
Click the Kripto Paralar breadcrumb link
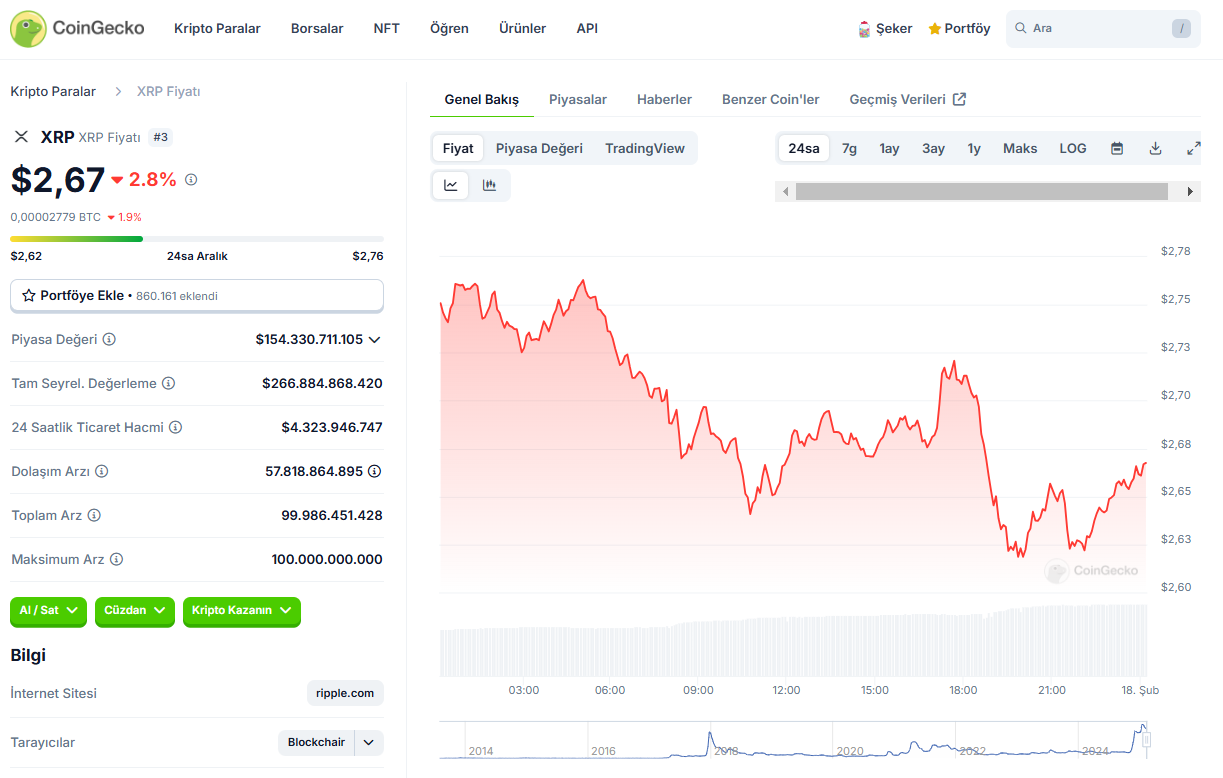click(x=53, y=92)
